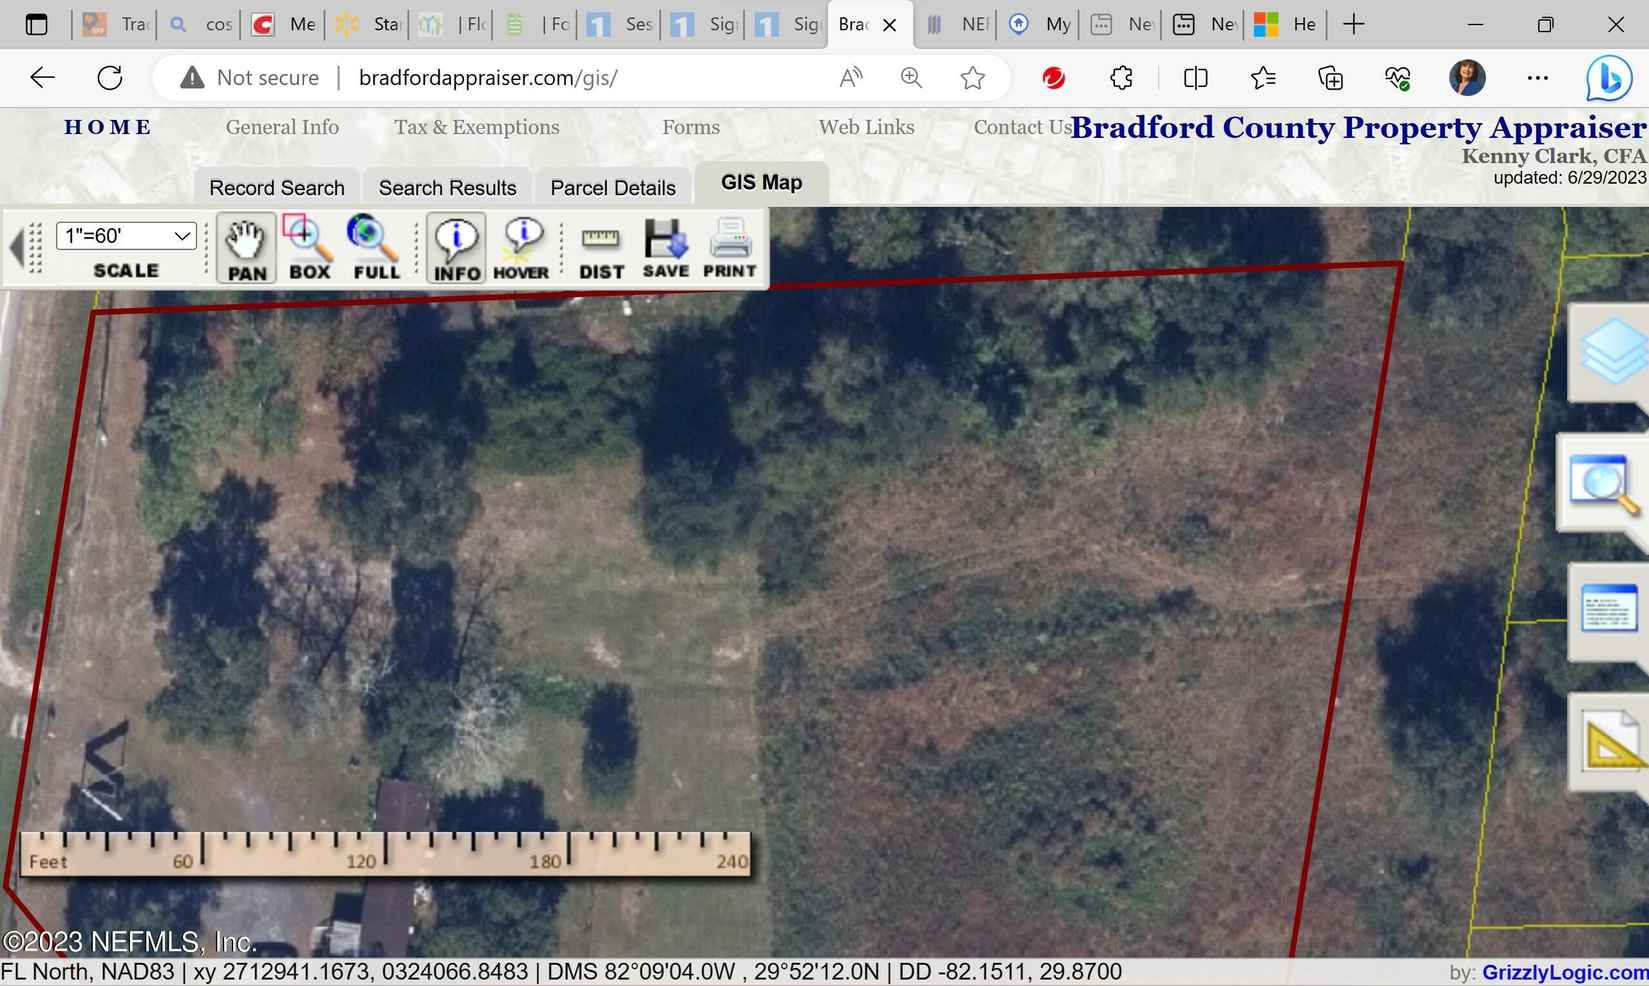Screen dimensions: 1649x986
Task: Switch to the Parcel Details tab
Action: click(x=612, y=187)
